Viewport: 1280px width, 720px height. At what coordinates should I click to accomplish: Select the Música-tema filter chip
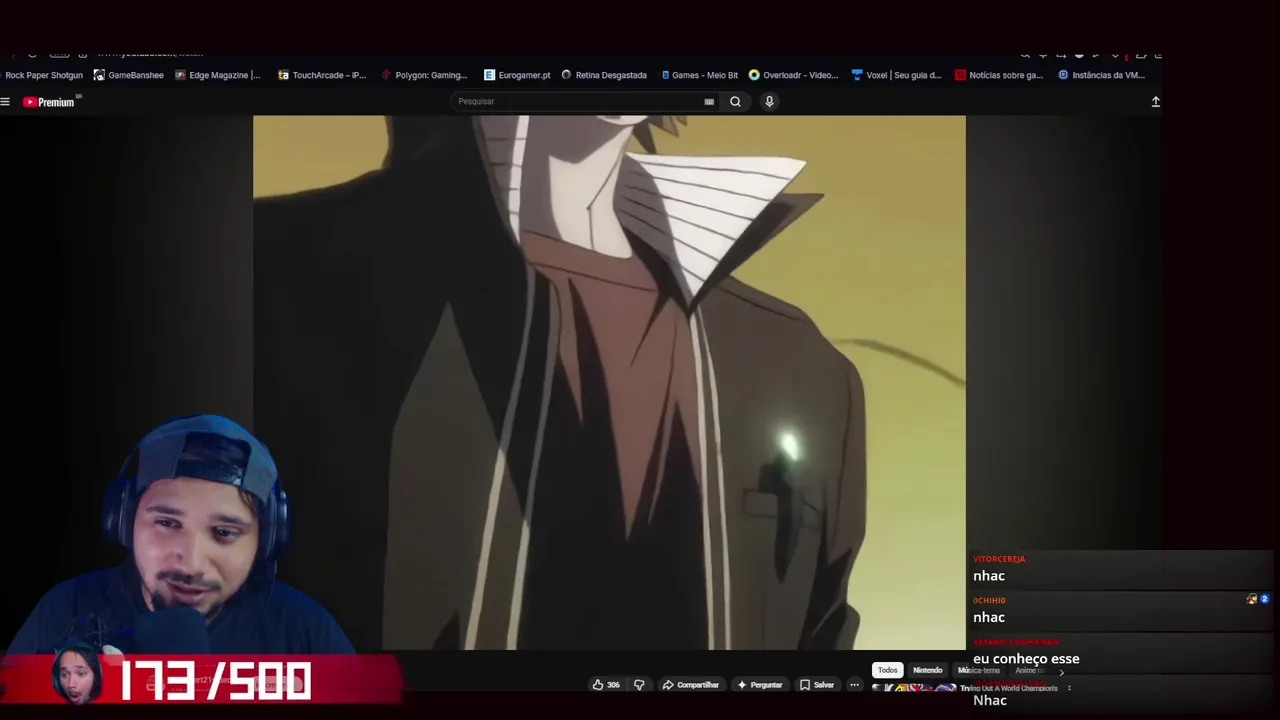click(979, 670)
